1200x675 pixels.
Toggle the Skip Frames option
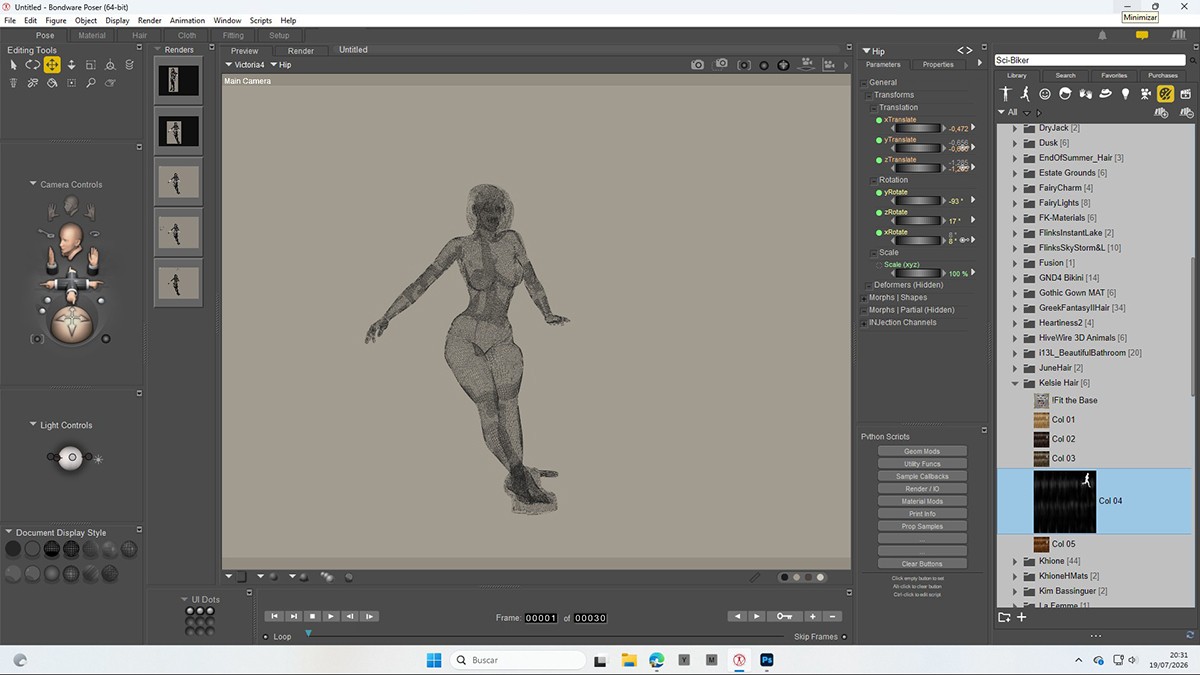pyautogui.click(x=844, y=636)
